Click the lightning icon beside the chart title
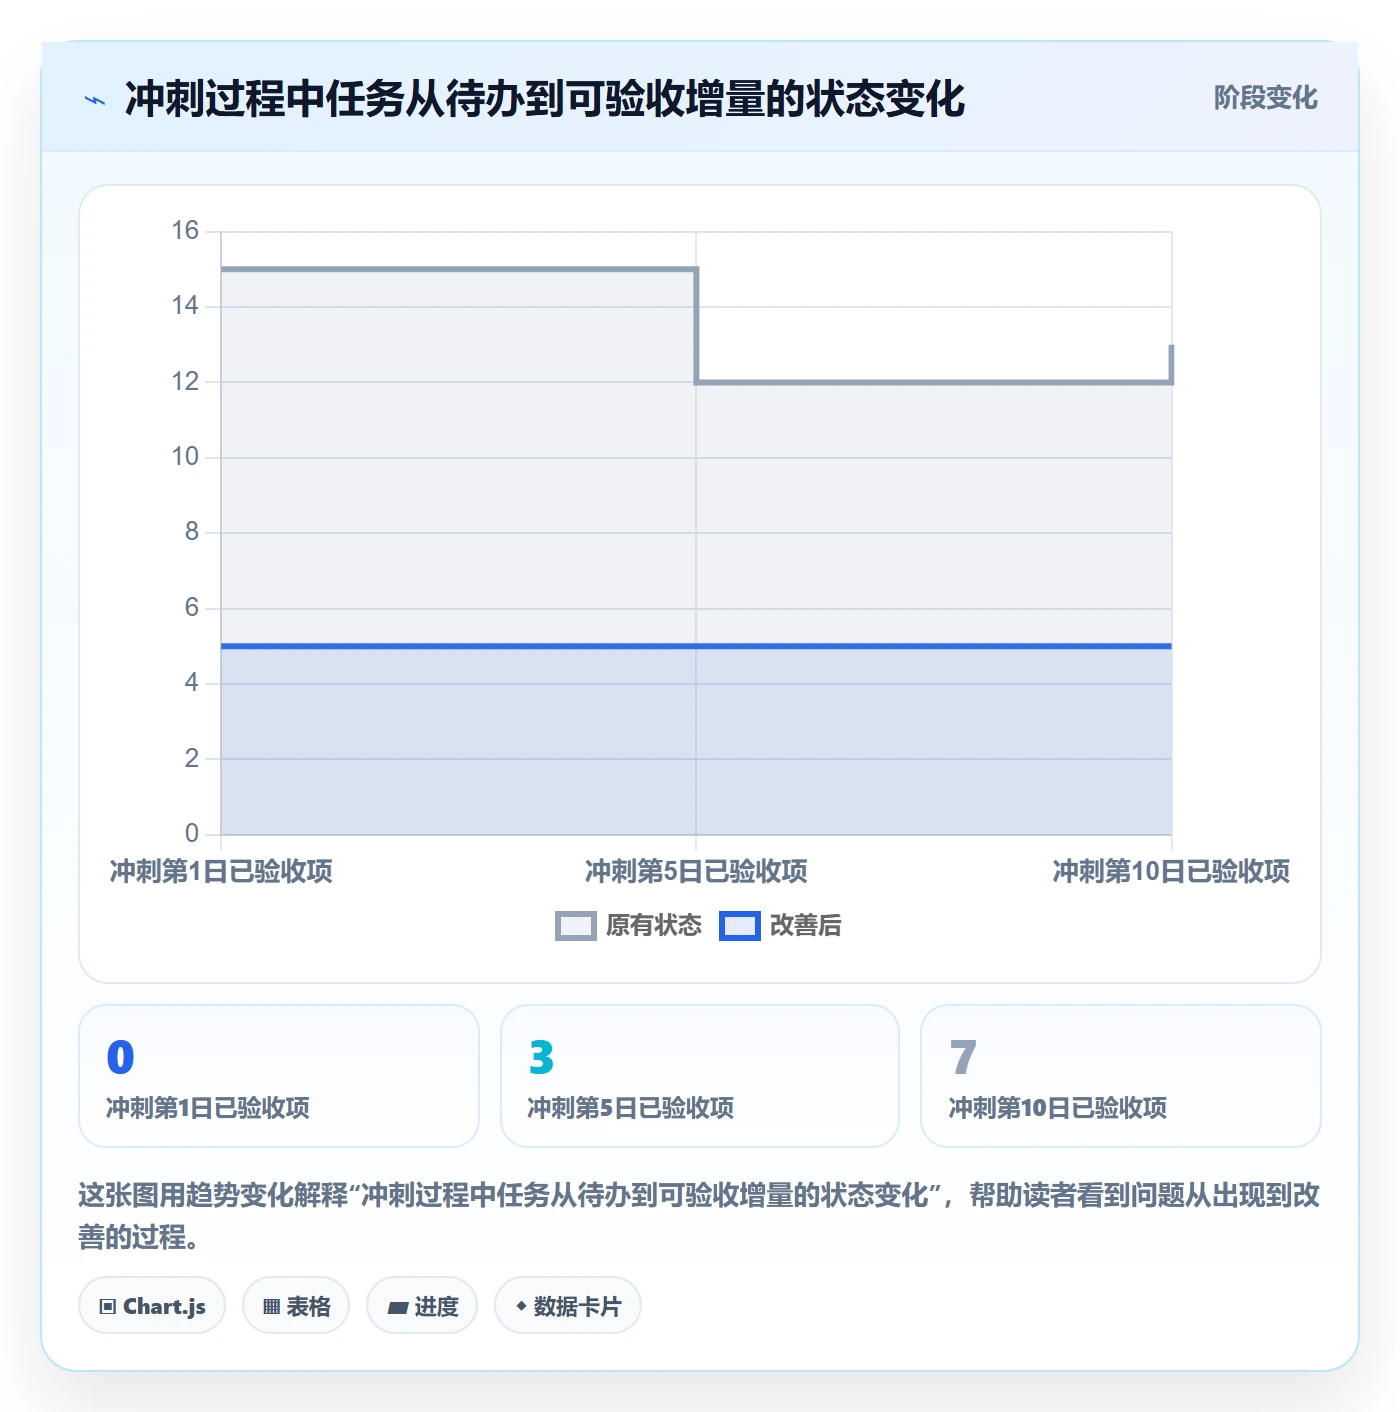This screenshot has height=1412, width=1400. click(x=95, y=100)
